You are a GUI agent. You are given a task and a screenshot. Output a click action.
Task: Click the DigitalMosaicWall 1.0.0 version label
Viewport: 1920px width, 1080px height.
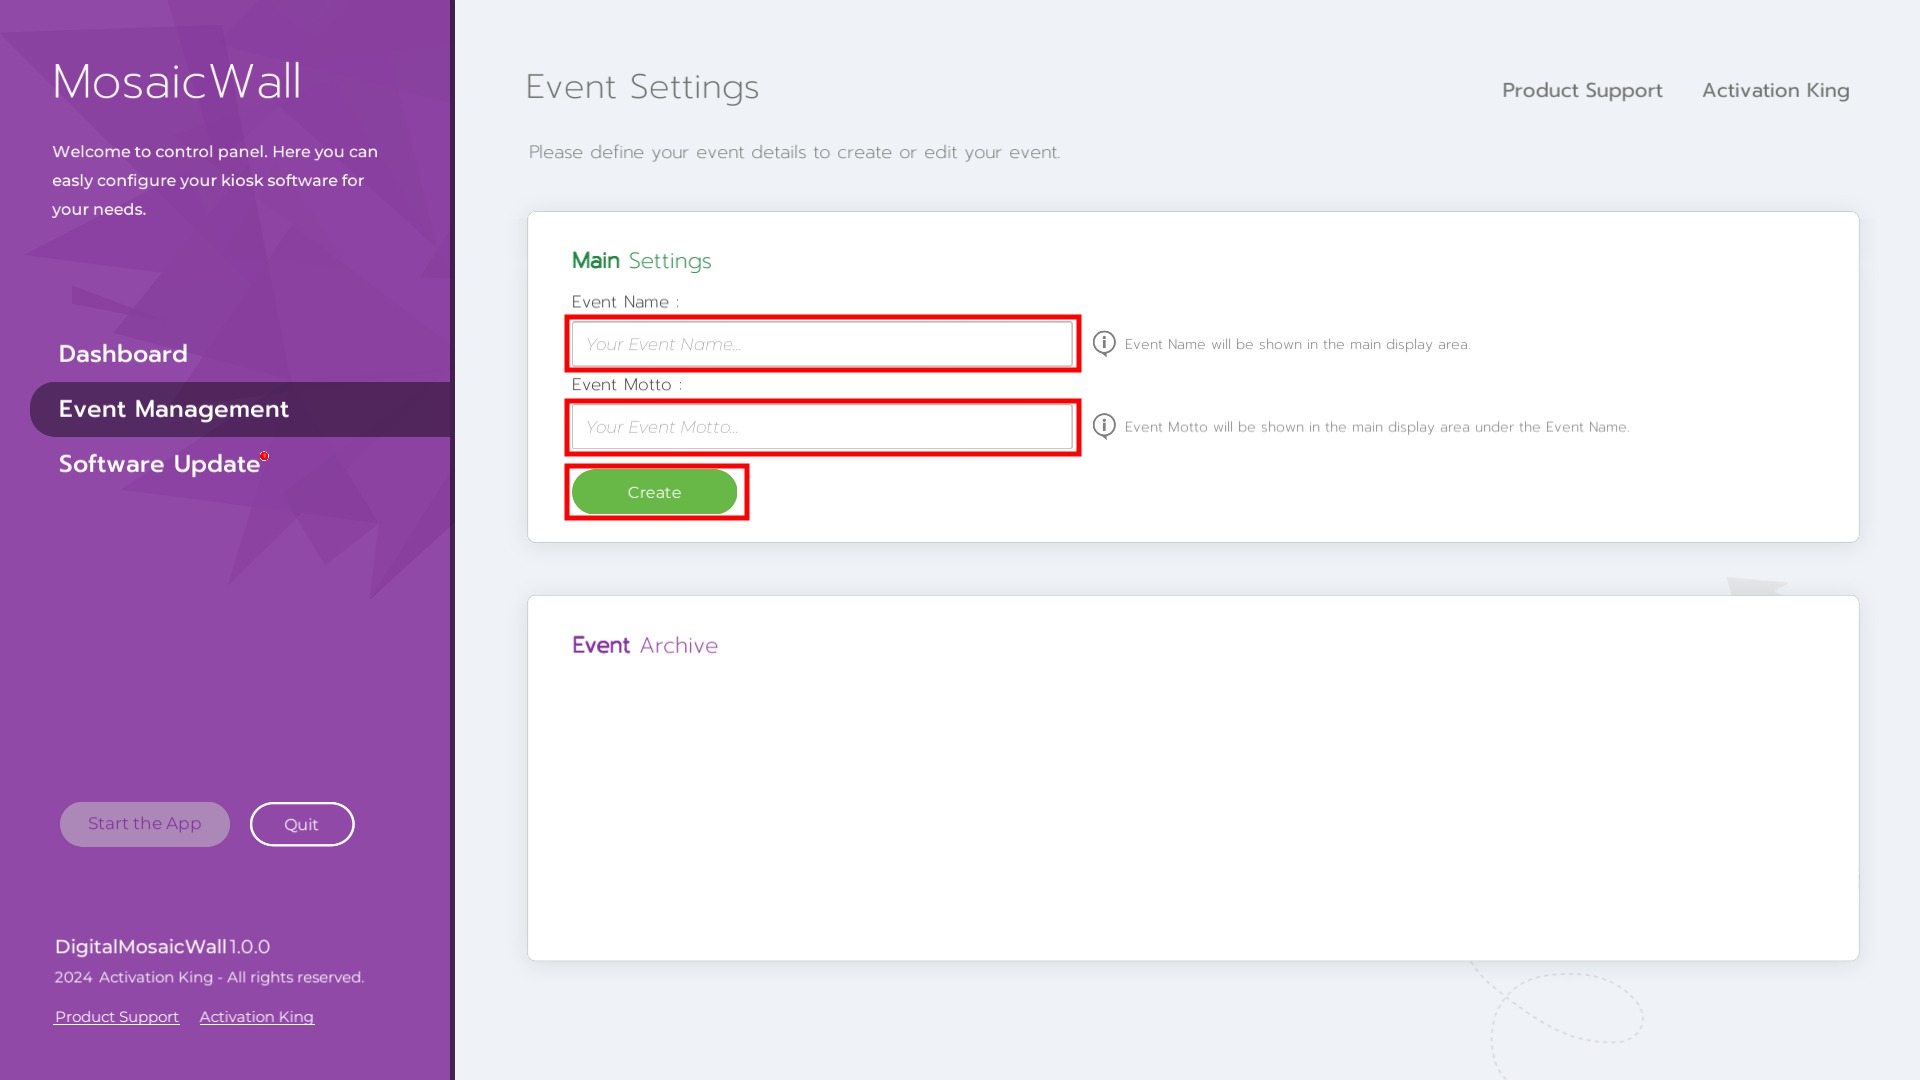pyautogui.click(x=162, y=946)
